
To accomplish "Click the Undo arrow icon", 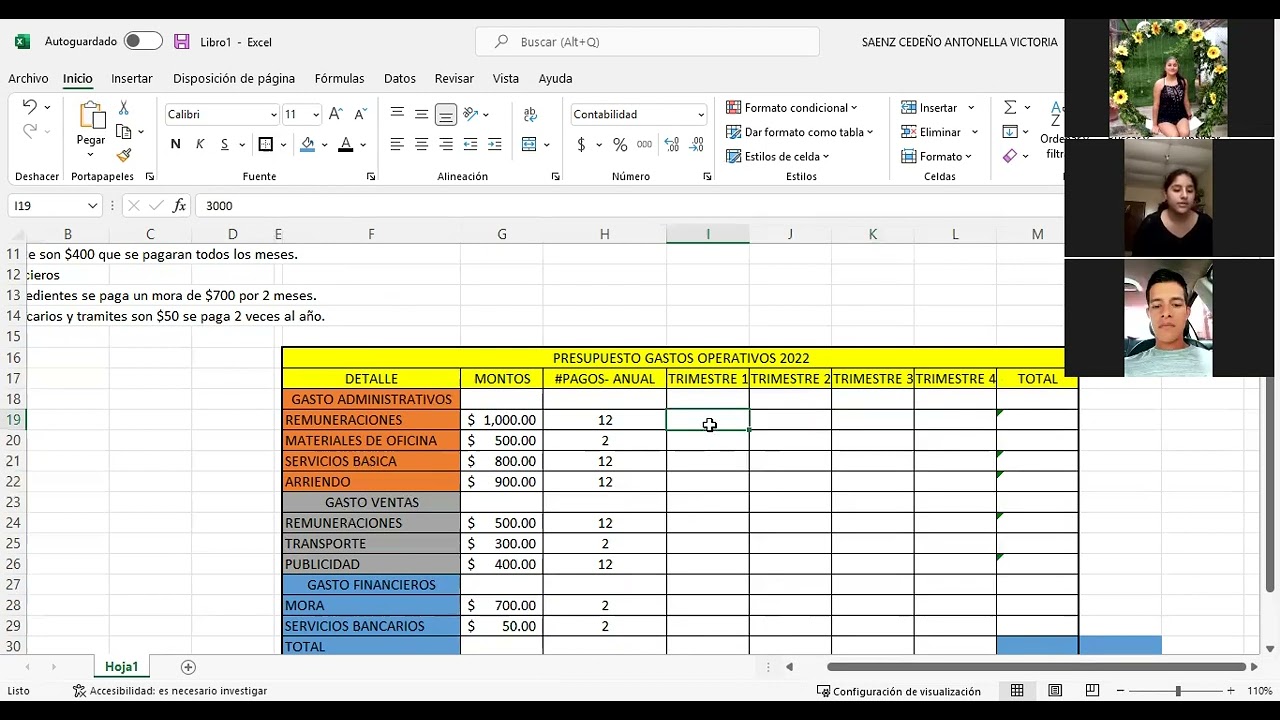I will [x=30, y=108].
